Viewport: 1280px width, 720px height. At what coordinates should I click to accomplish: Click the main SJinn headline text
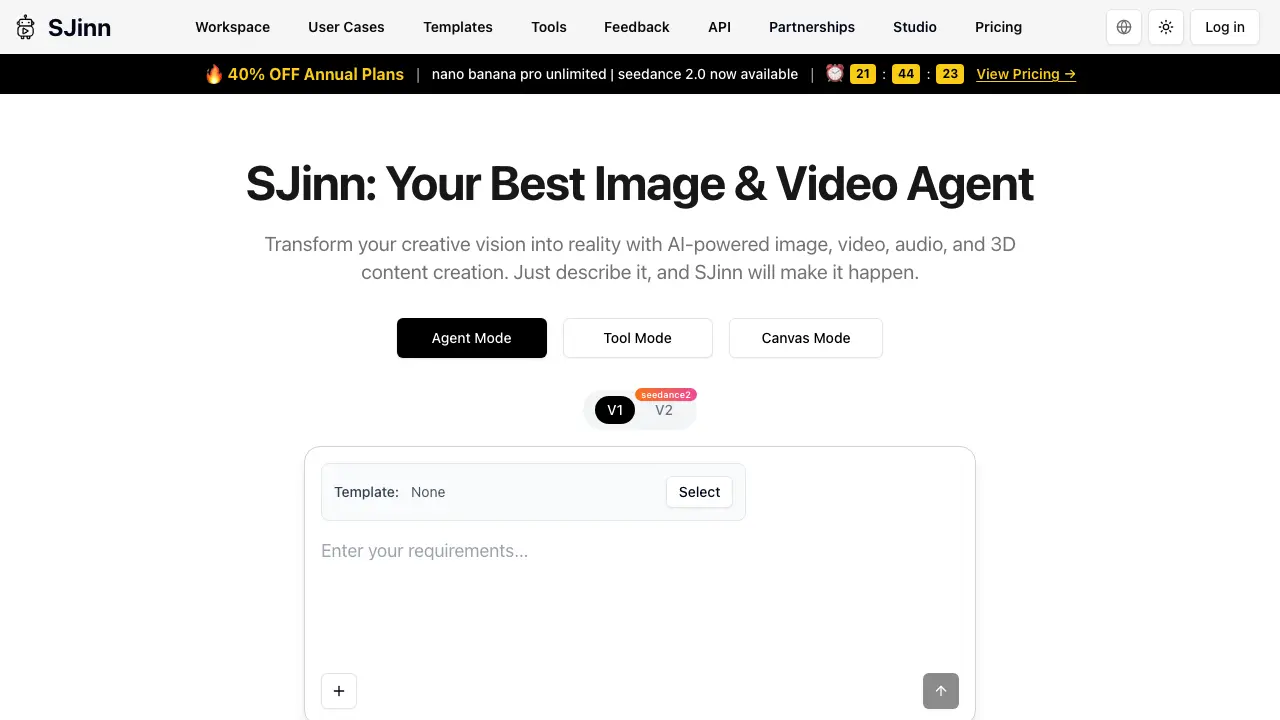tap(640, 184)
